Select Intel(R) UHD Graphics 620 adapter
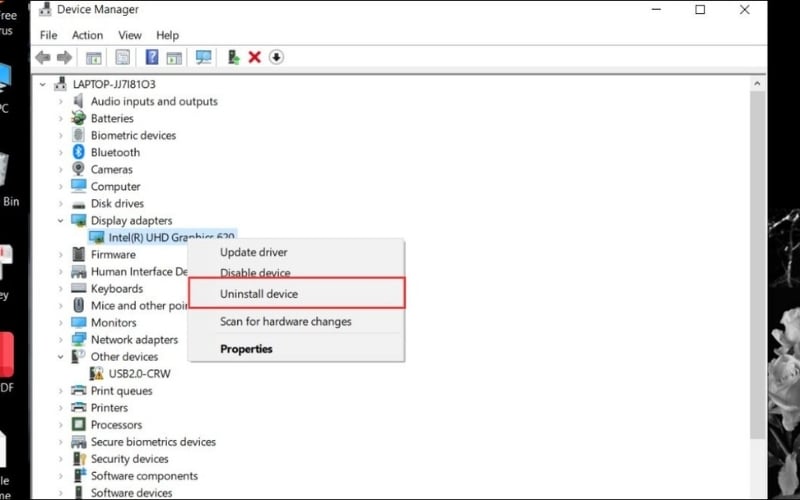 [x=162, y=237]
